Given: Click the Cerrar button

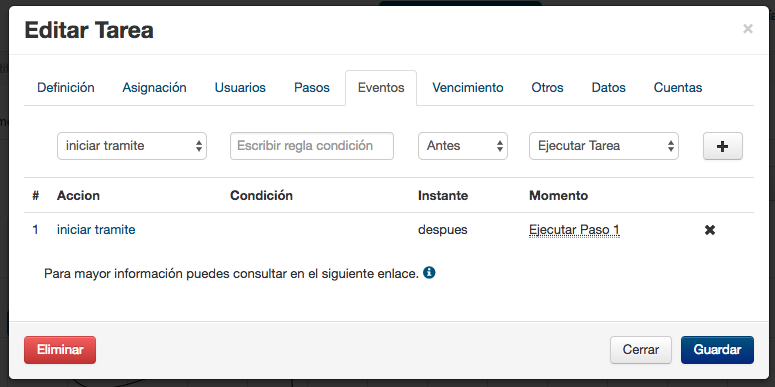Looking at the screenshot, I should pos(641,350).
